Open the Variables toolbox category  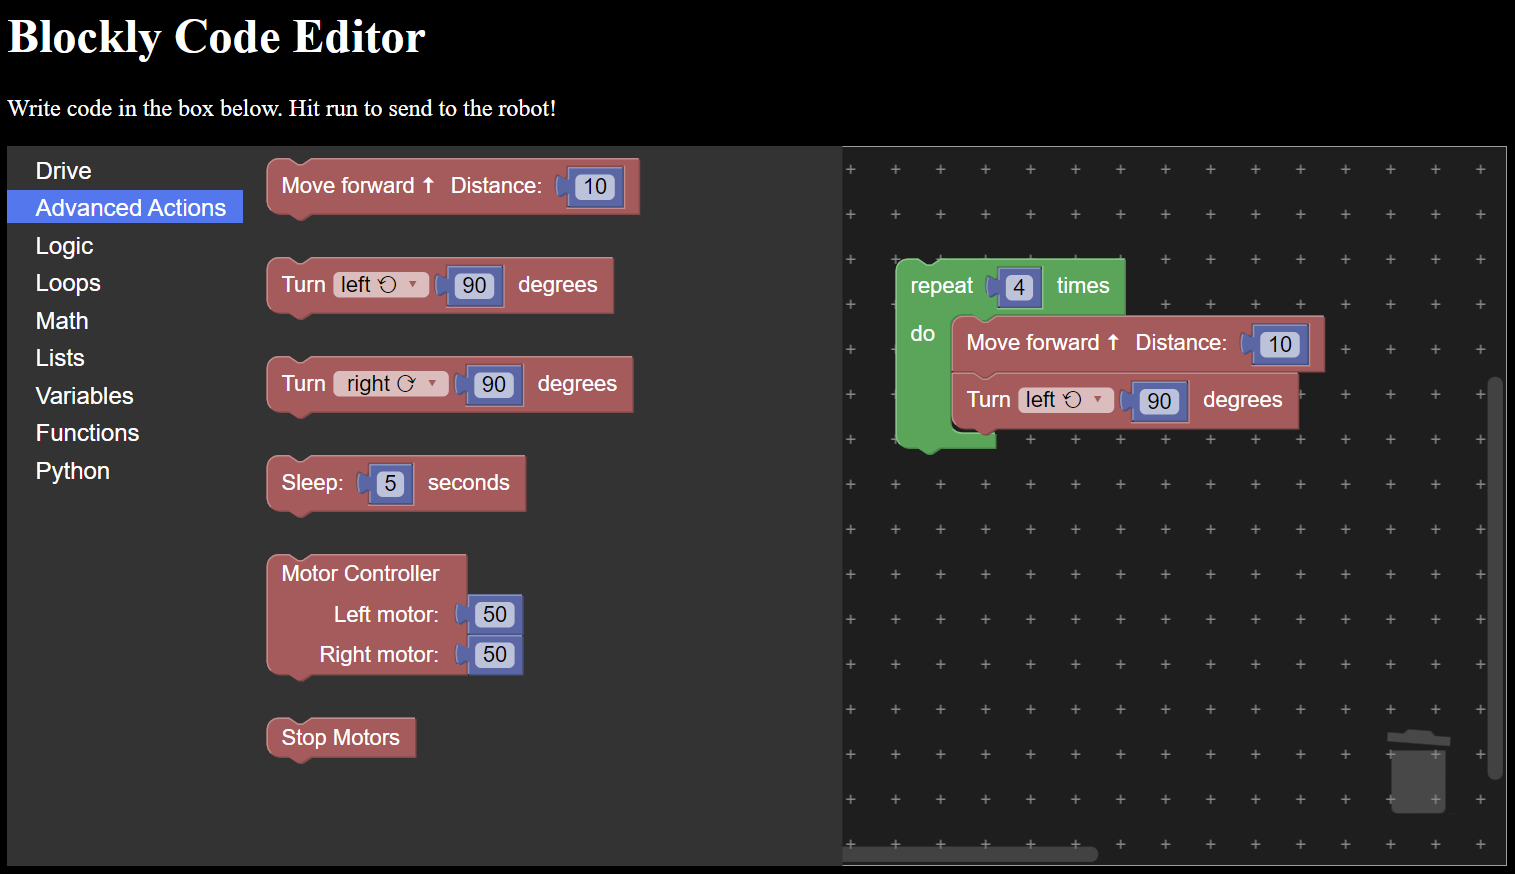click(84, 396)
